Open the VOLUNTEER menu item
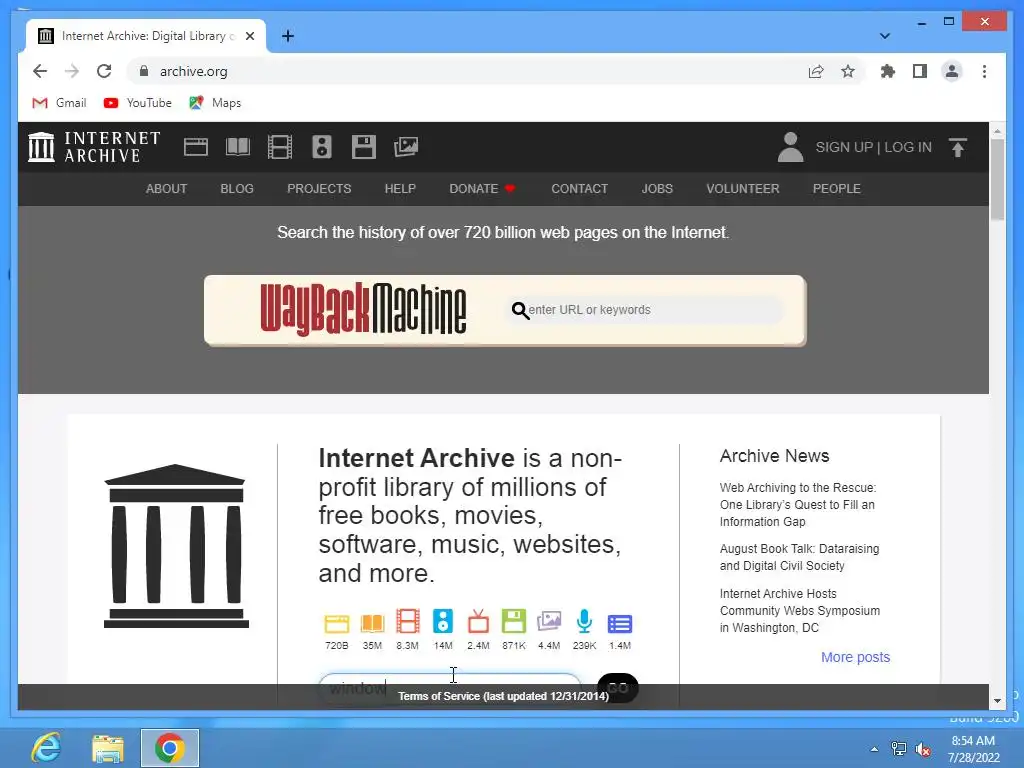 click(x=743, y=189)
